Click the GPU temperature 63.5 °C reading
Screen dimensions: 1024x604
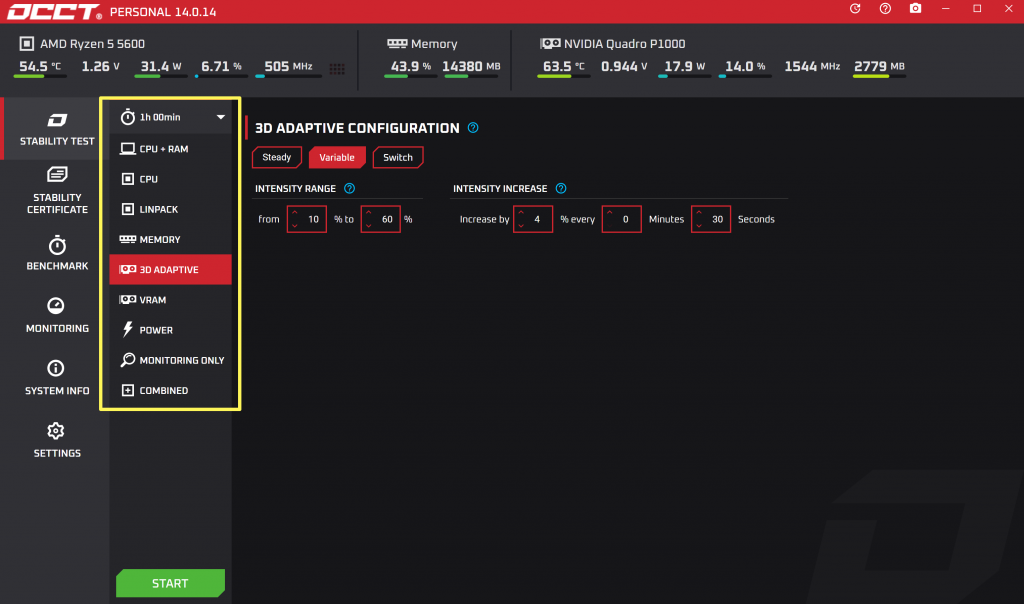564,67
